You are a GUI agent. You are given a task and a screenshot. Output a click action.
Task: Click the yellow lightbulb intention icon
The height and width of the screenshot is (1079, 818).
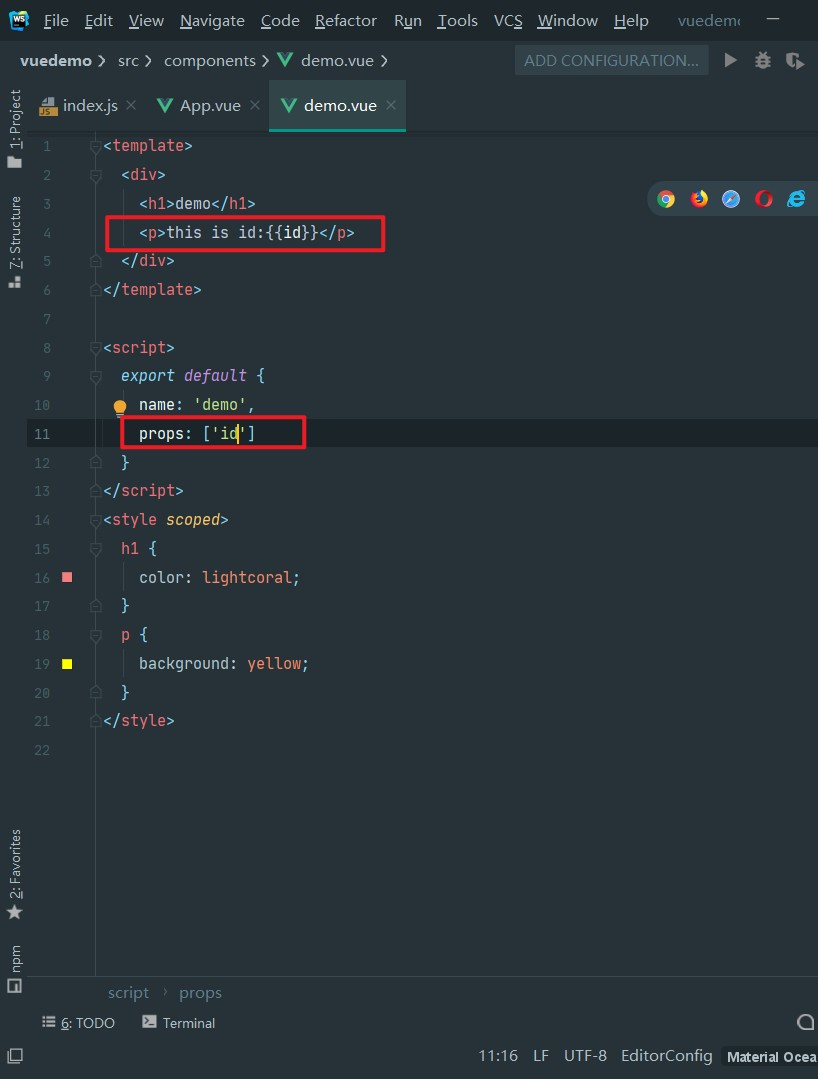pyautogui.click(x=120, y=407)
